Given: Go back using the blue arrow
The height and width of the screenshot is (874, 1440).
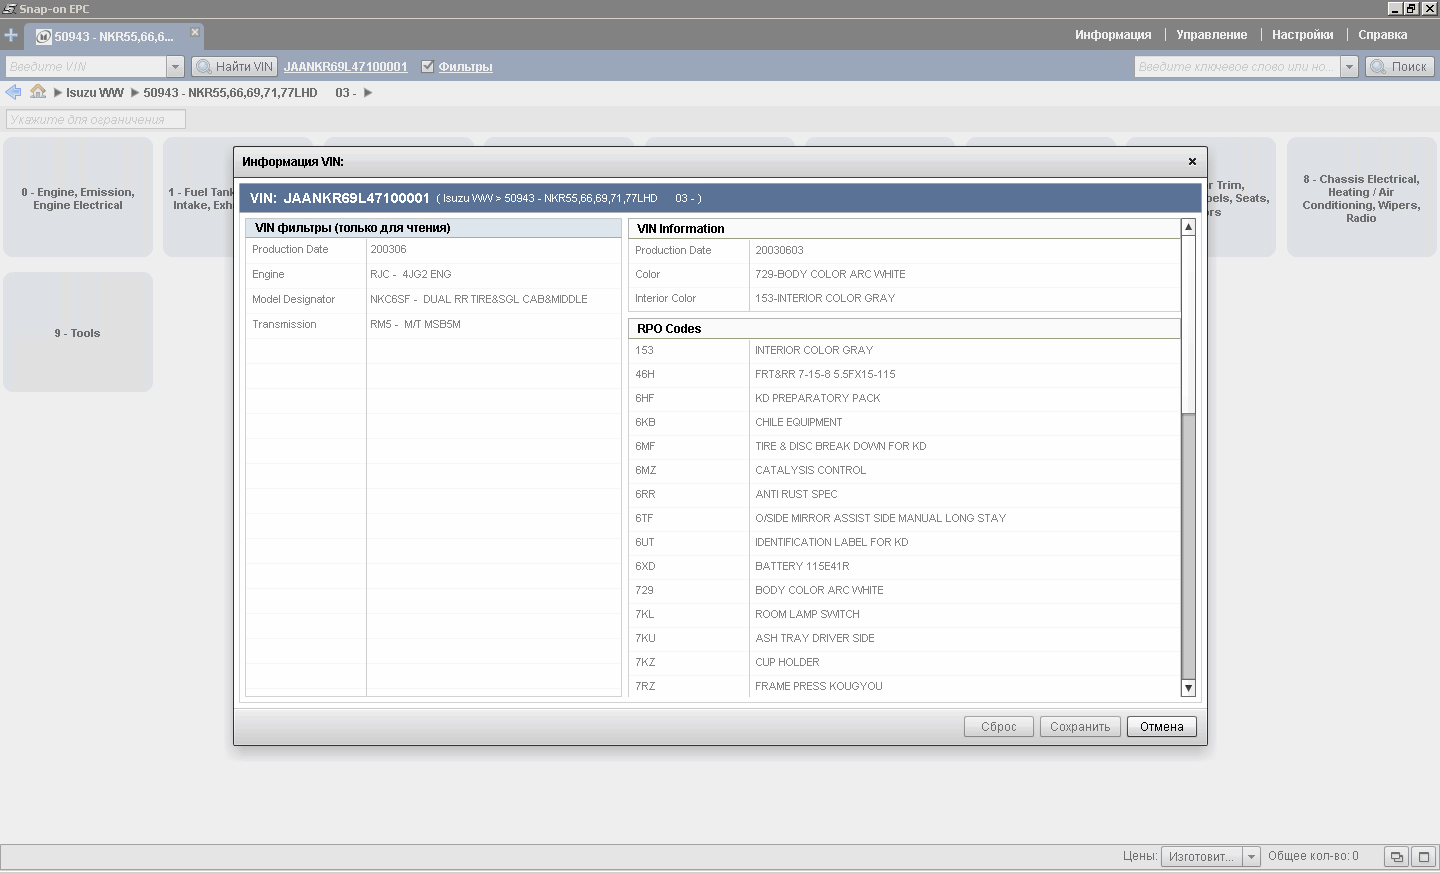Looking at the screenshot, I should click(13, 92).
